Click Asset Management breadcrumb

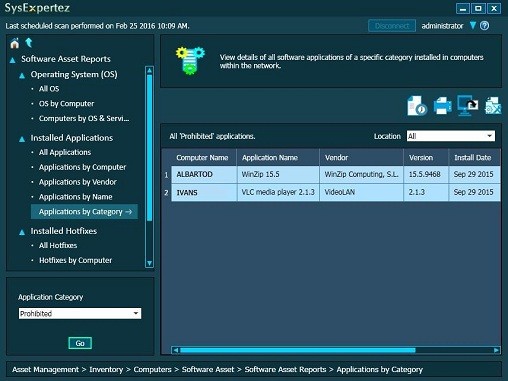coord(45,369)
